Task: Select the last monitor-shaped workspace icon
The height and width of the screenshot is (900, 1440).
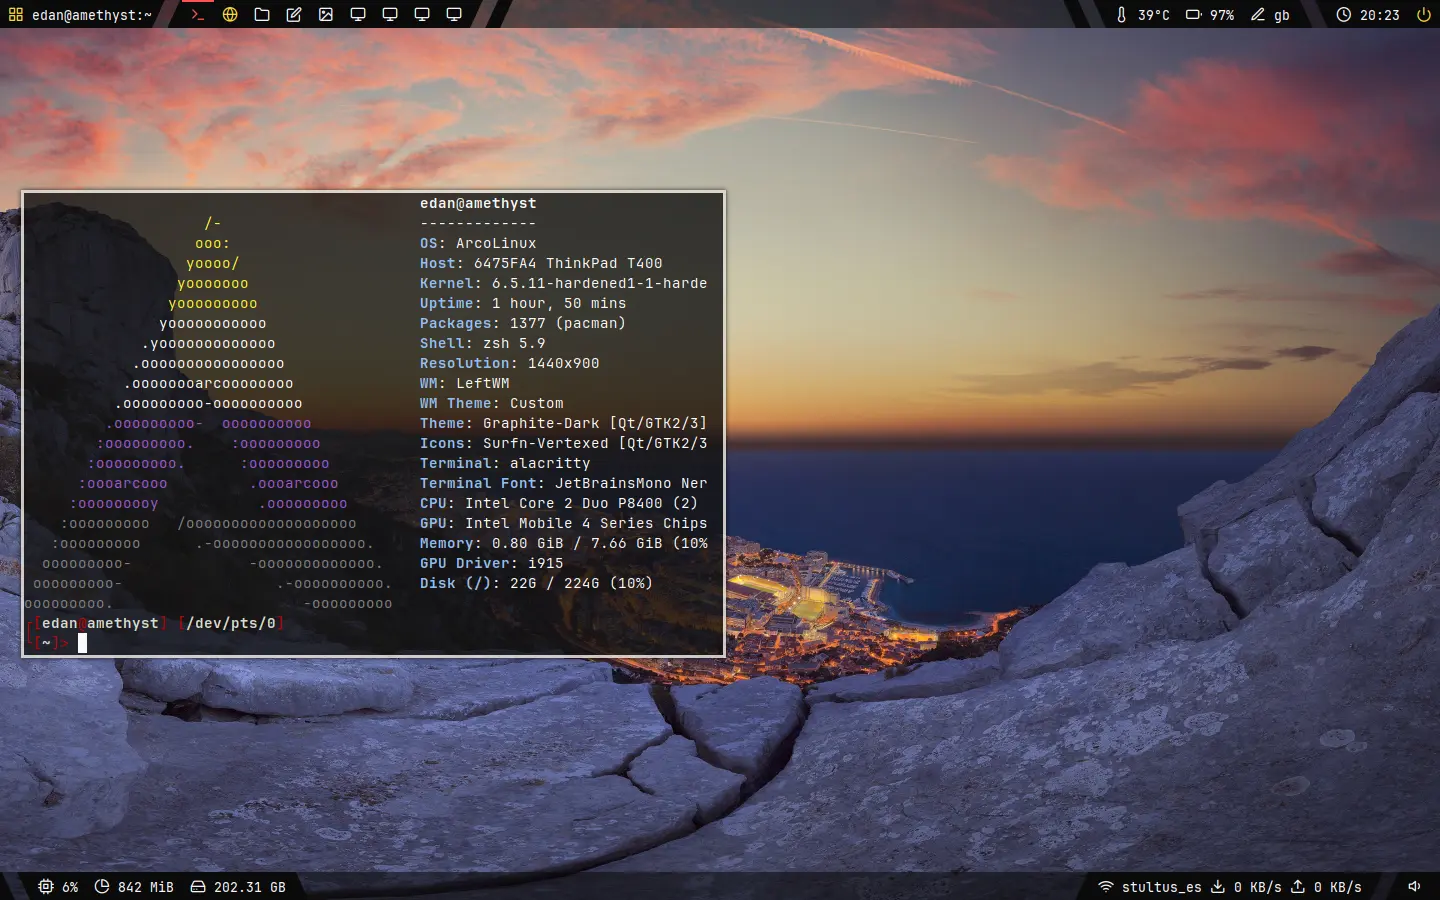Action: (454, 15)
